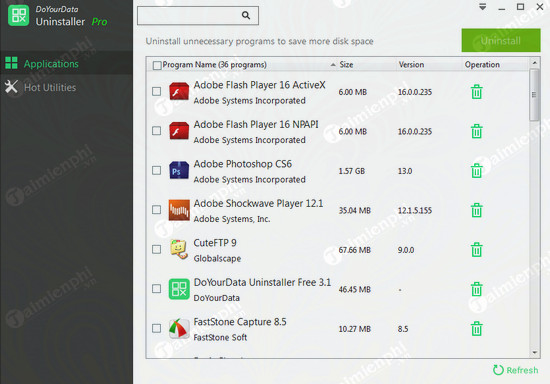This screenshot has width=550, height=384.
Task: Delete Adobe Flash Player 16 ActiveX via trash icon
Action: (x=476, y=92)
